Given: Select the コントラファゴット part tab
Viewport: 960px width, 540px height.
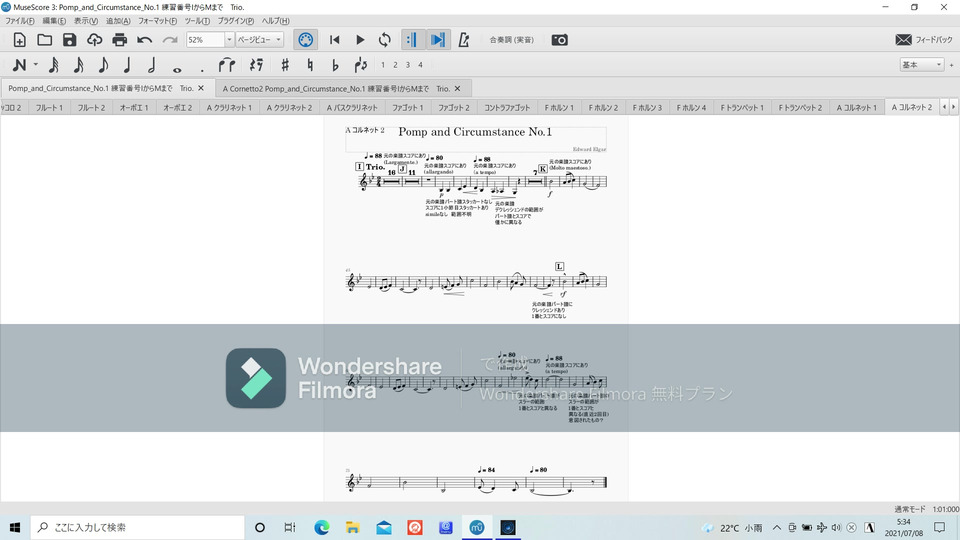Looking at the screenshot, I should point(507,108).
